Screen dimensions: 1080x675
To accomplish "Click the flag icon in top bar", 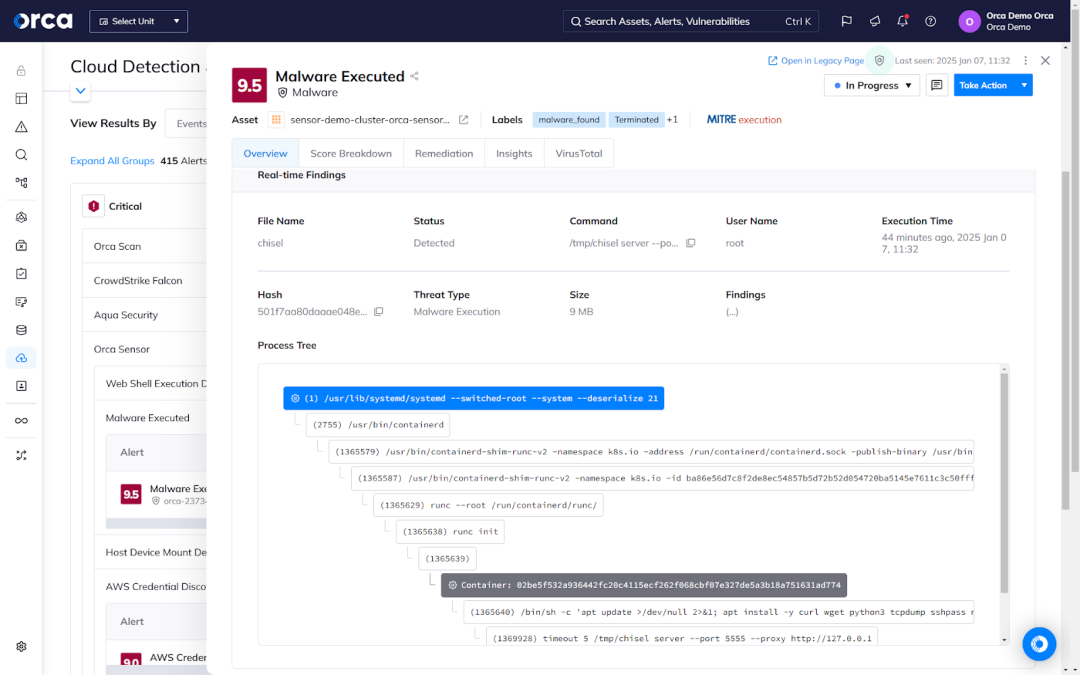I will click(x=847, y=21).
